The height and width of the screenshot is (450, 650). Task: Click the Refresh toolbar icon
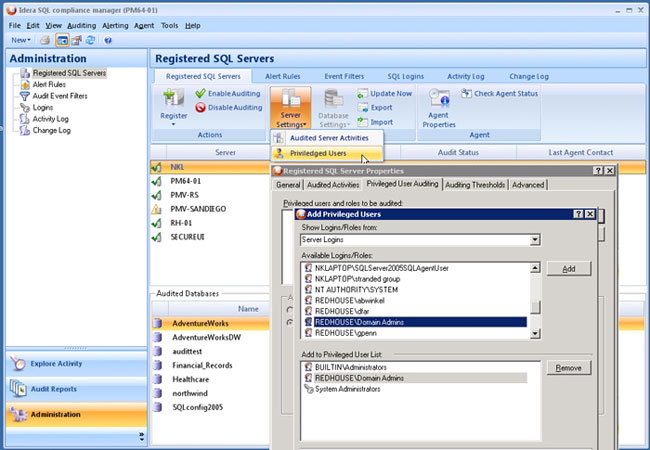pyautogui.click(x=90, y=40)
